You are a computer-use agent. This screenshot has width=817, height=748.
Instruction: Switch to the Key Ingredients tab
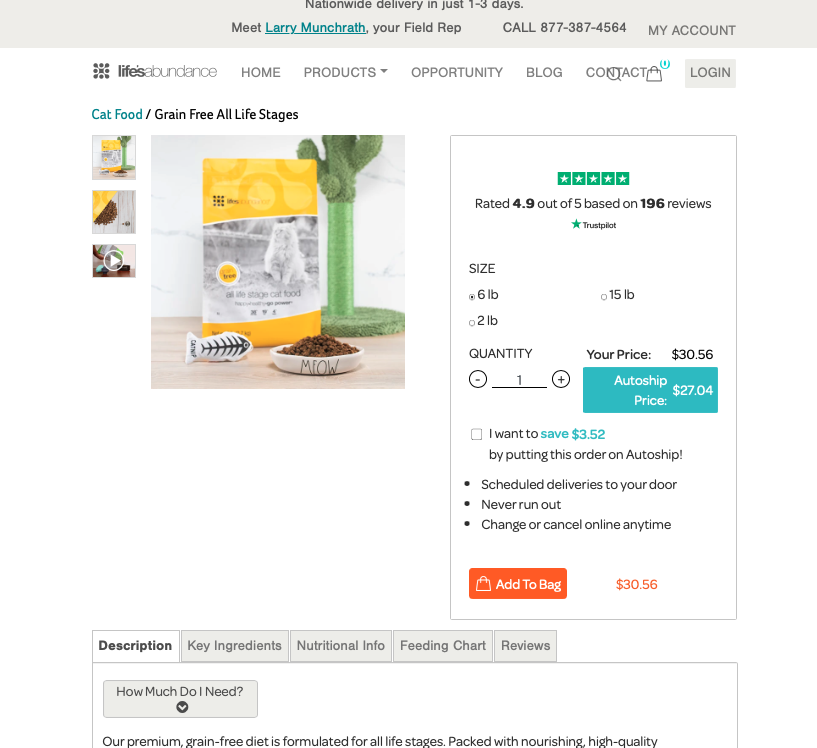(x=234, y=646)
